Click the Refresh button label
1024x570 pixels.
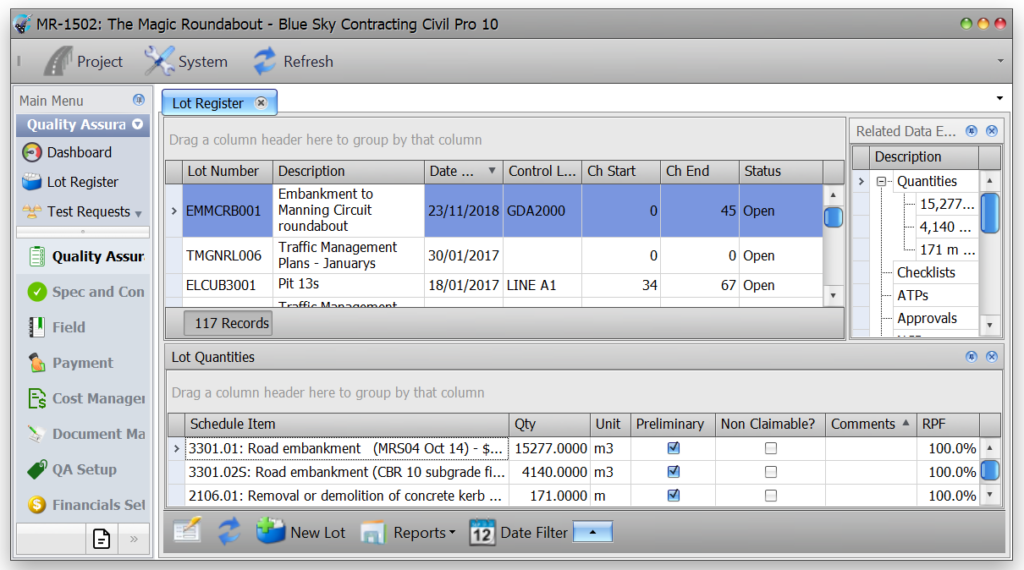click(308, 61)
